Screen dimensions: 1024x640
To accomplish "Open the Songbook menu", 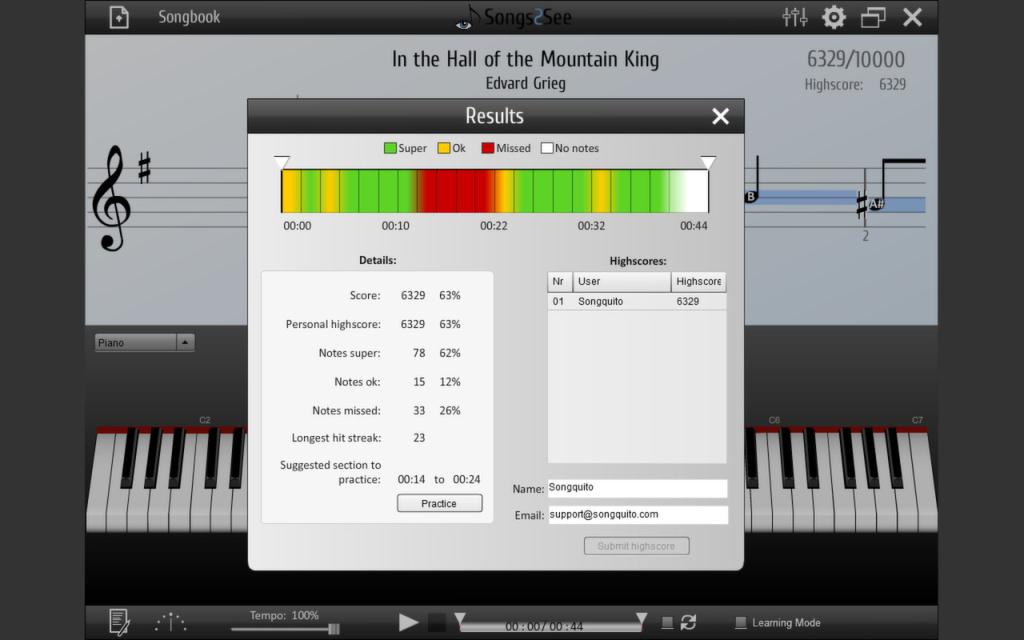I will 189,17.
